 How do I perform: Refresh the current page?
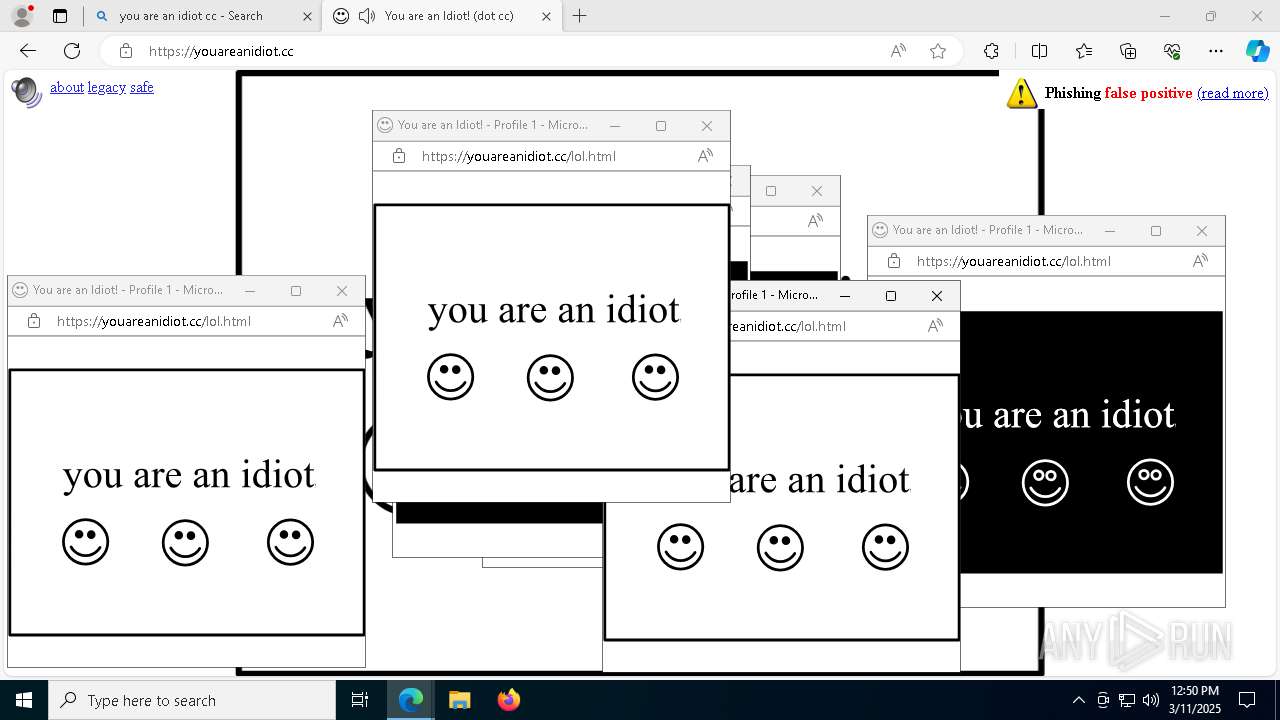point(72,51)
